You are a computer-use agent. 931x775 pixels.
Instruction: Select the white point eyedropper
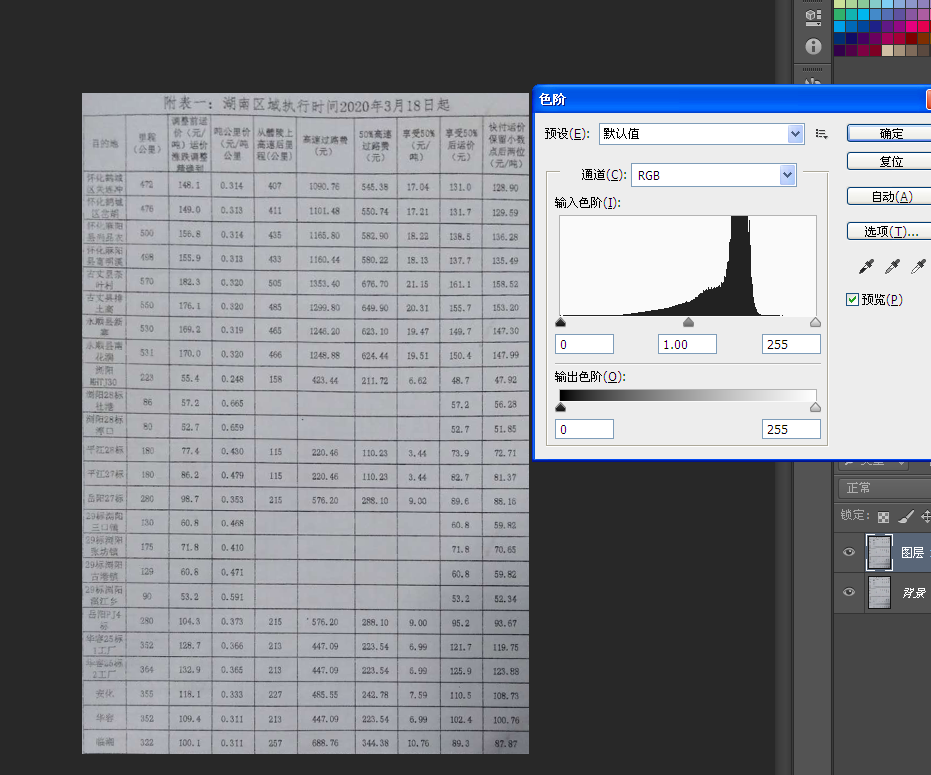pos(919,267)
